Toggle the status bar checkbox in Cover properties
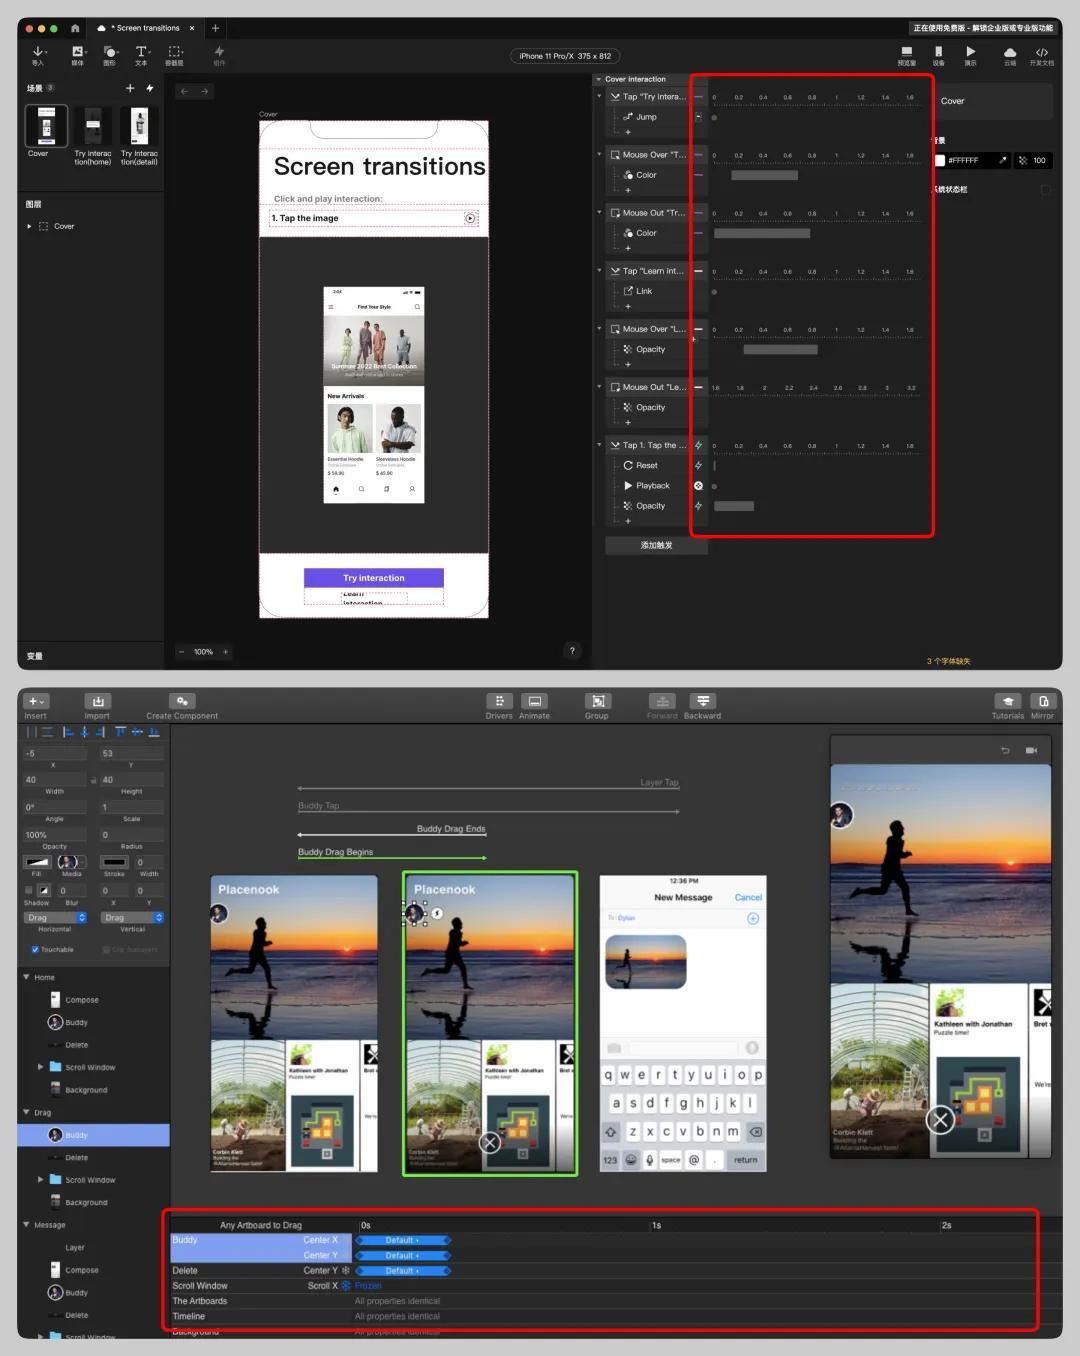1080x1356 pixels. coord(1045,189)
